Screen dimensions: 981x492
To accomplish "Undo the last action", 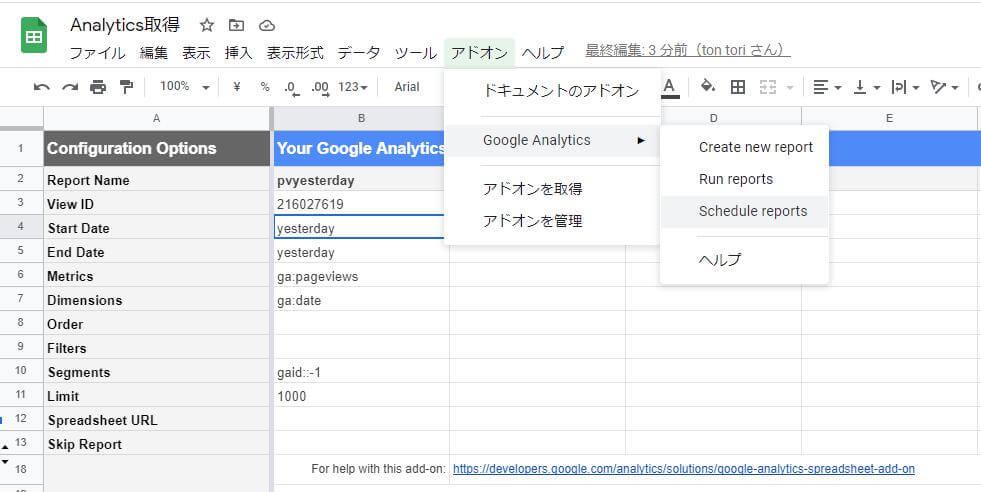I will click(x=42, y=87).
